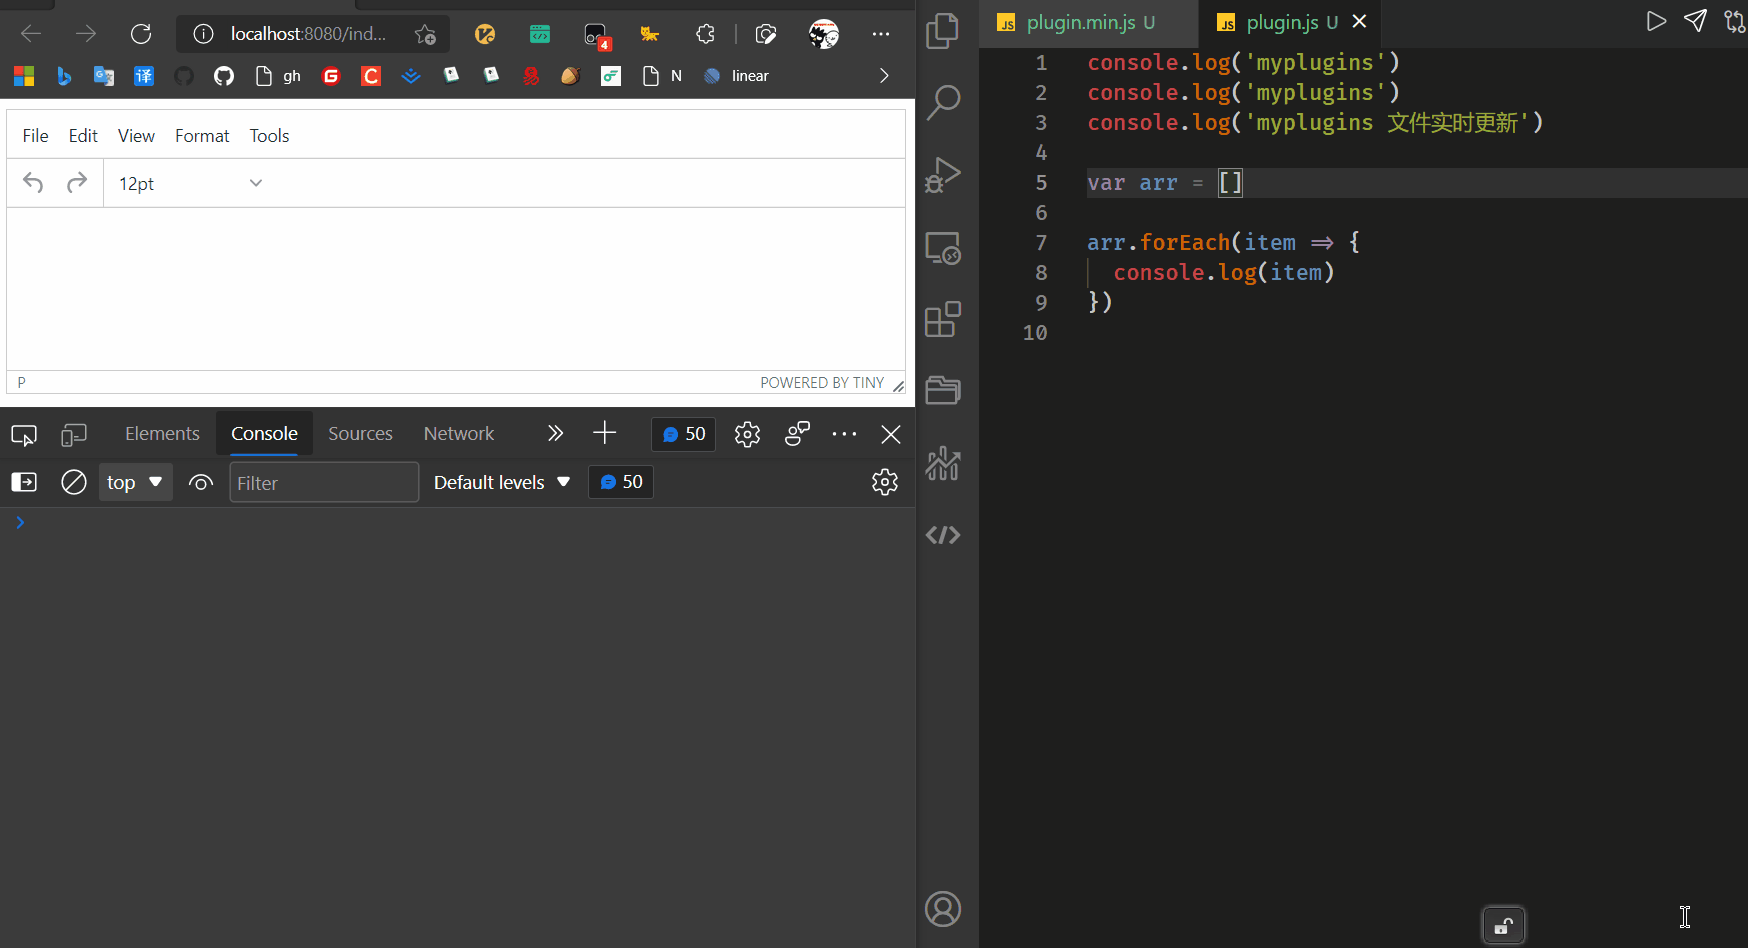Open the DevTools customize menu

[x=844, y=434]
